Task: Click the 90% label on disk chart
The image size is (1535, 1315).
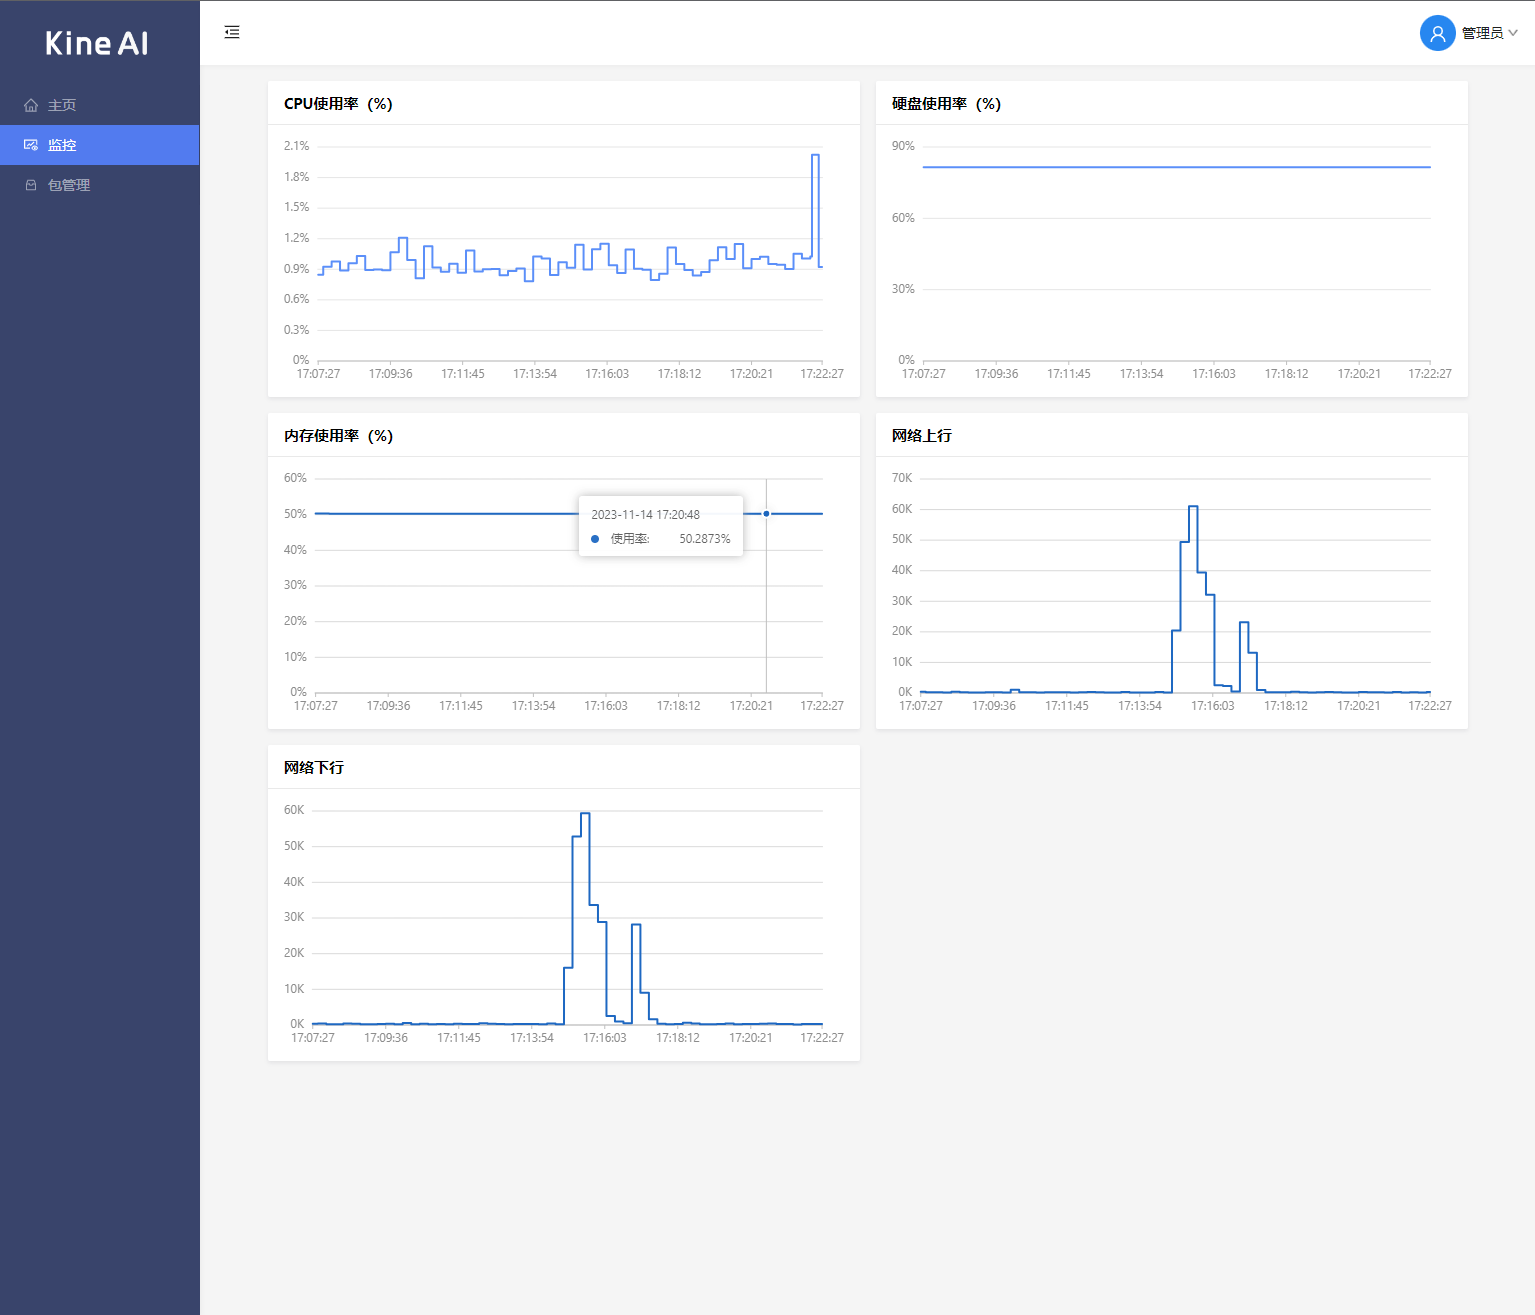Action: pos(903,146)
